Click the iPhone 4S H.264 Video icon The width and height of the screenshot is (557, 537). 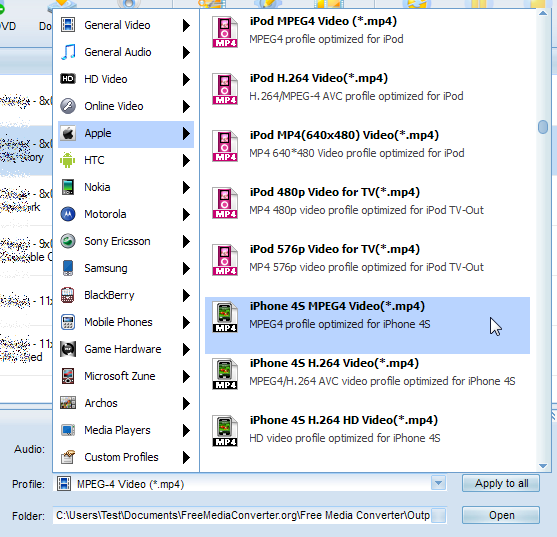tap(225, 374)
